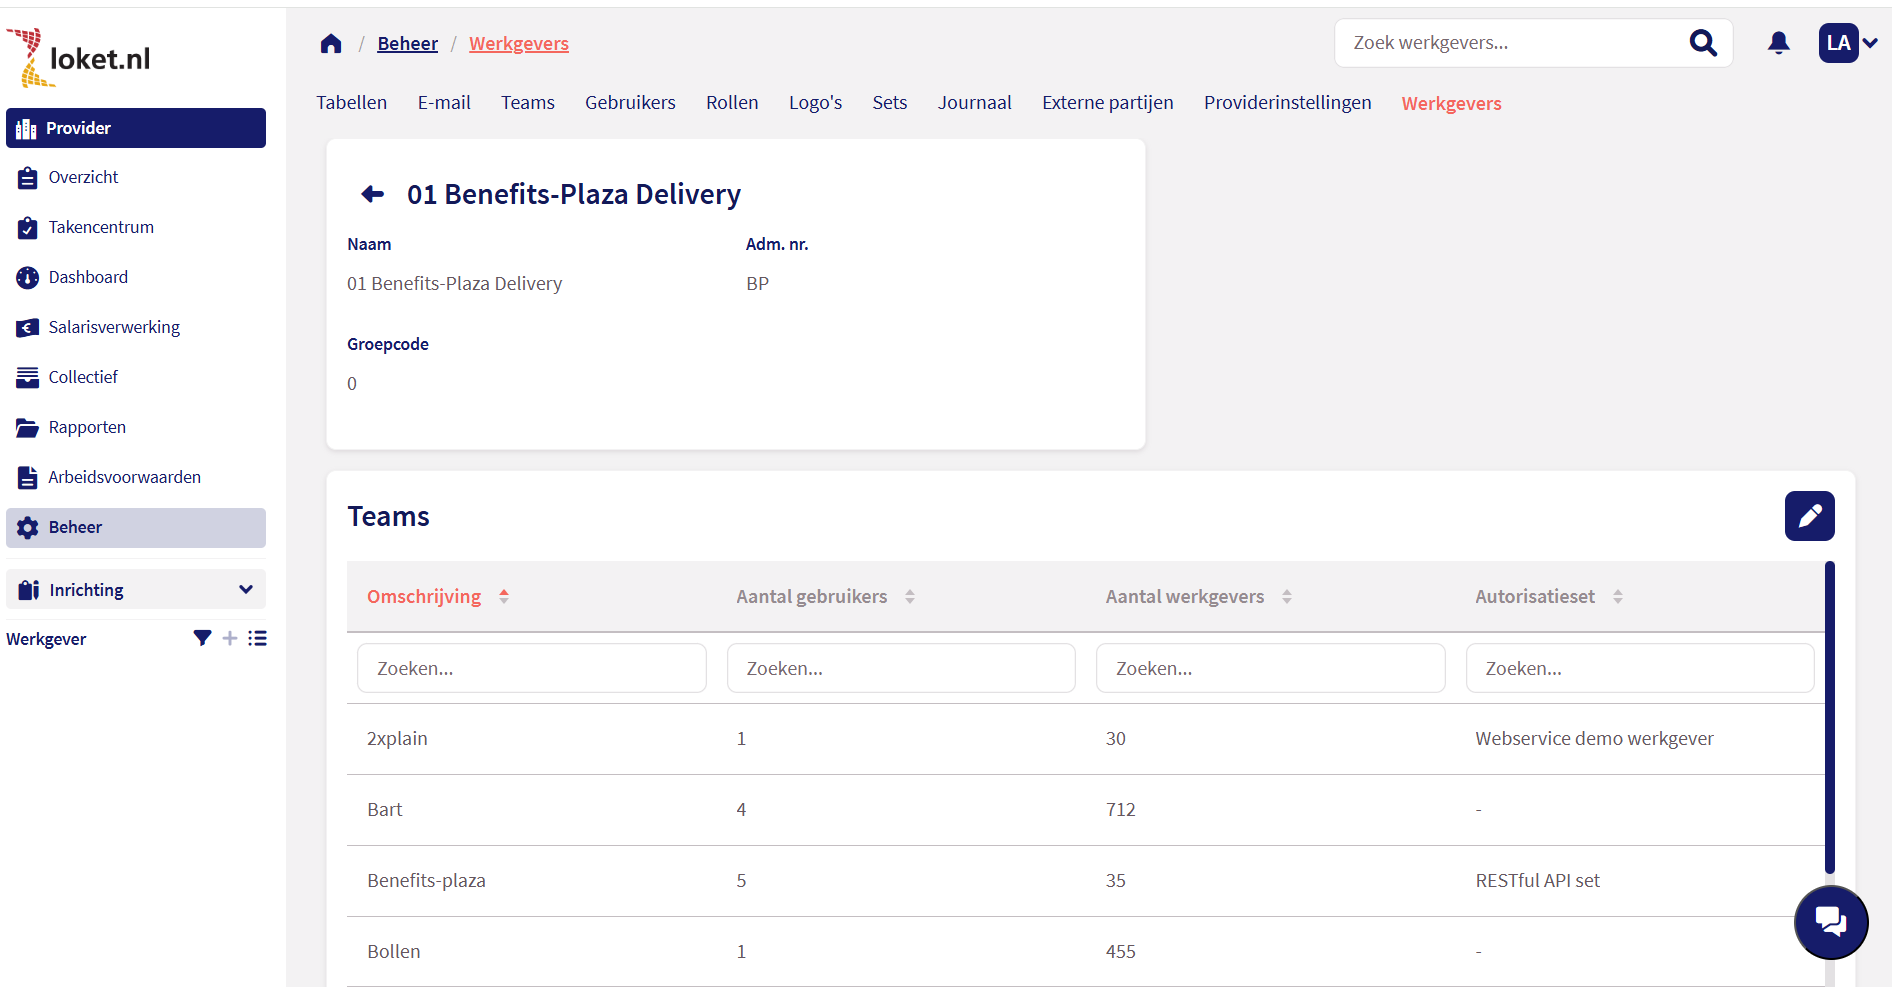
Task: Toggle sorting on the Omschrijving column
Action: [x=504, y=596]
